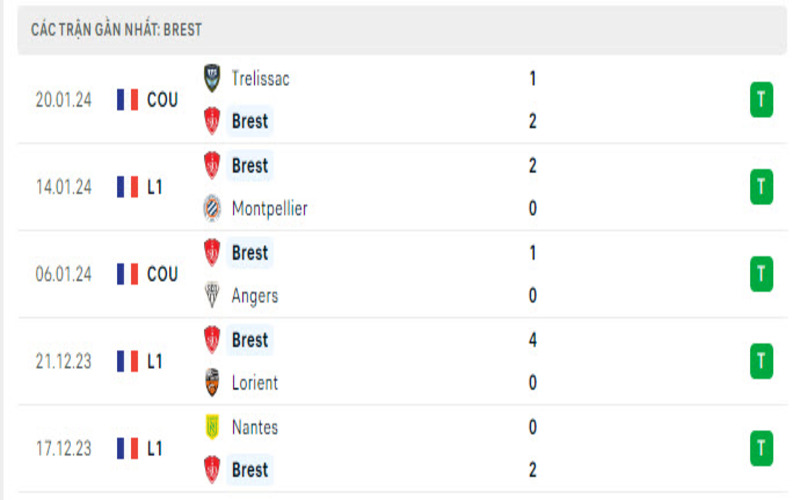Select the Lorient team name

pyautogui.click(x=255, y=383)
